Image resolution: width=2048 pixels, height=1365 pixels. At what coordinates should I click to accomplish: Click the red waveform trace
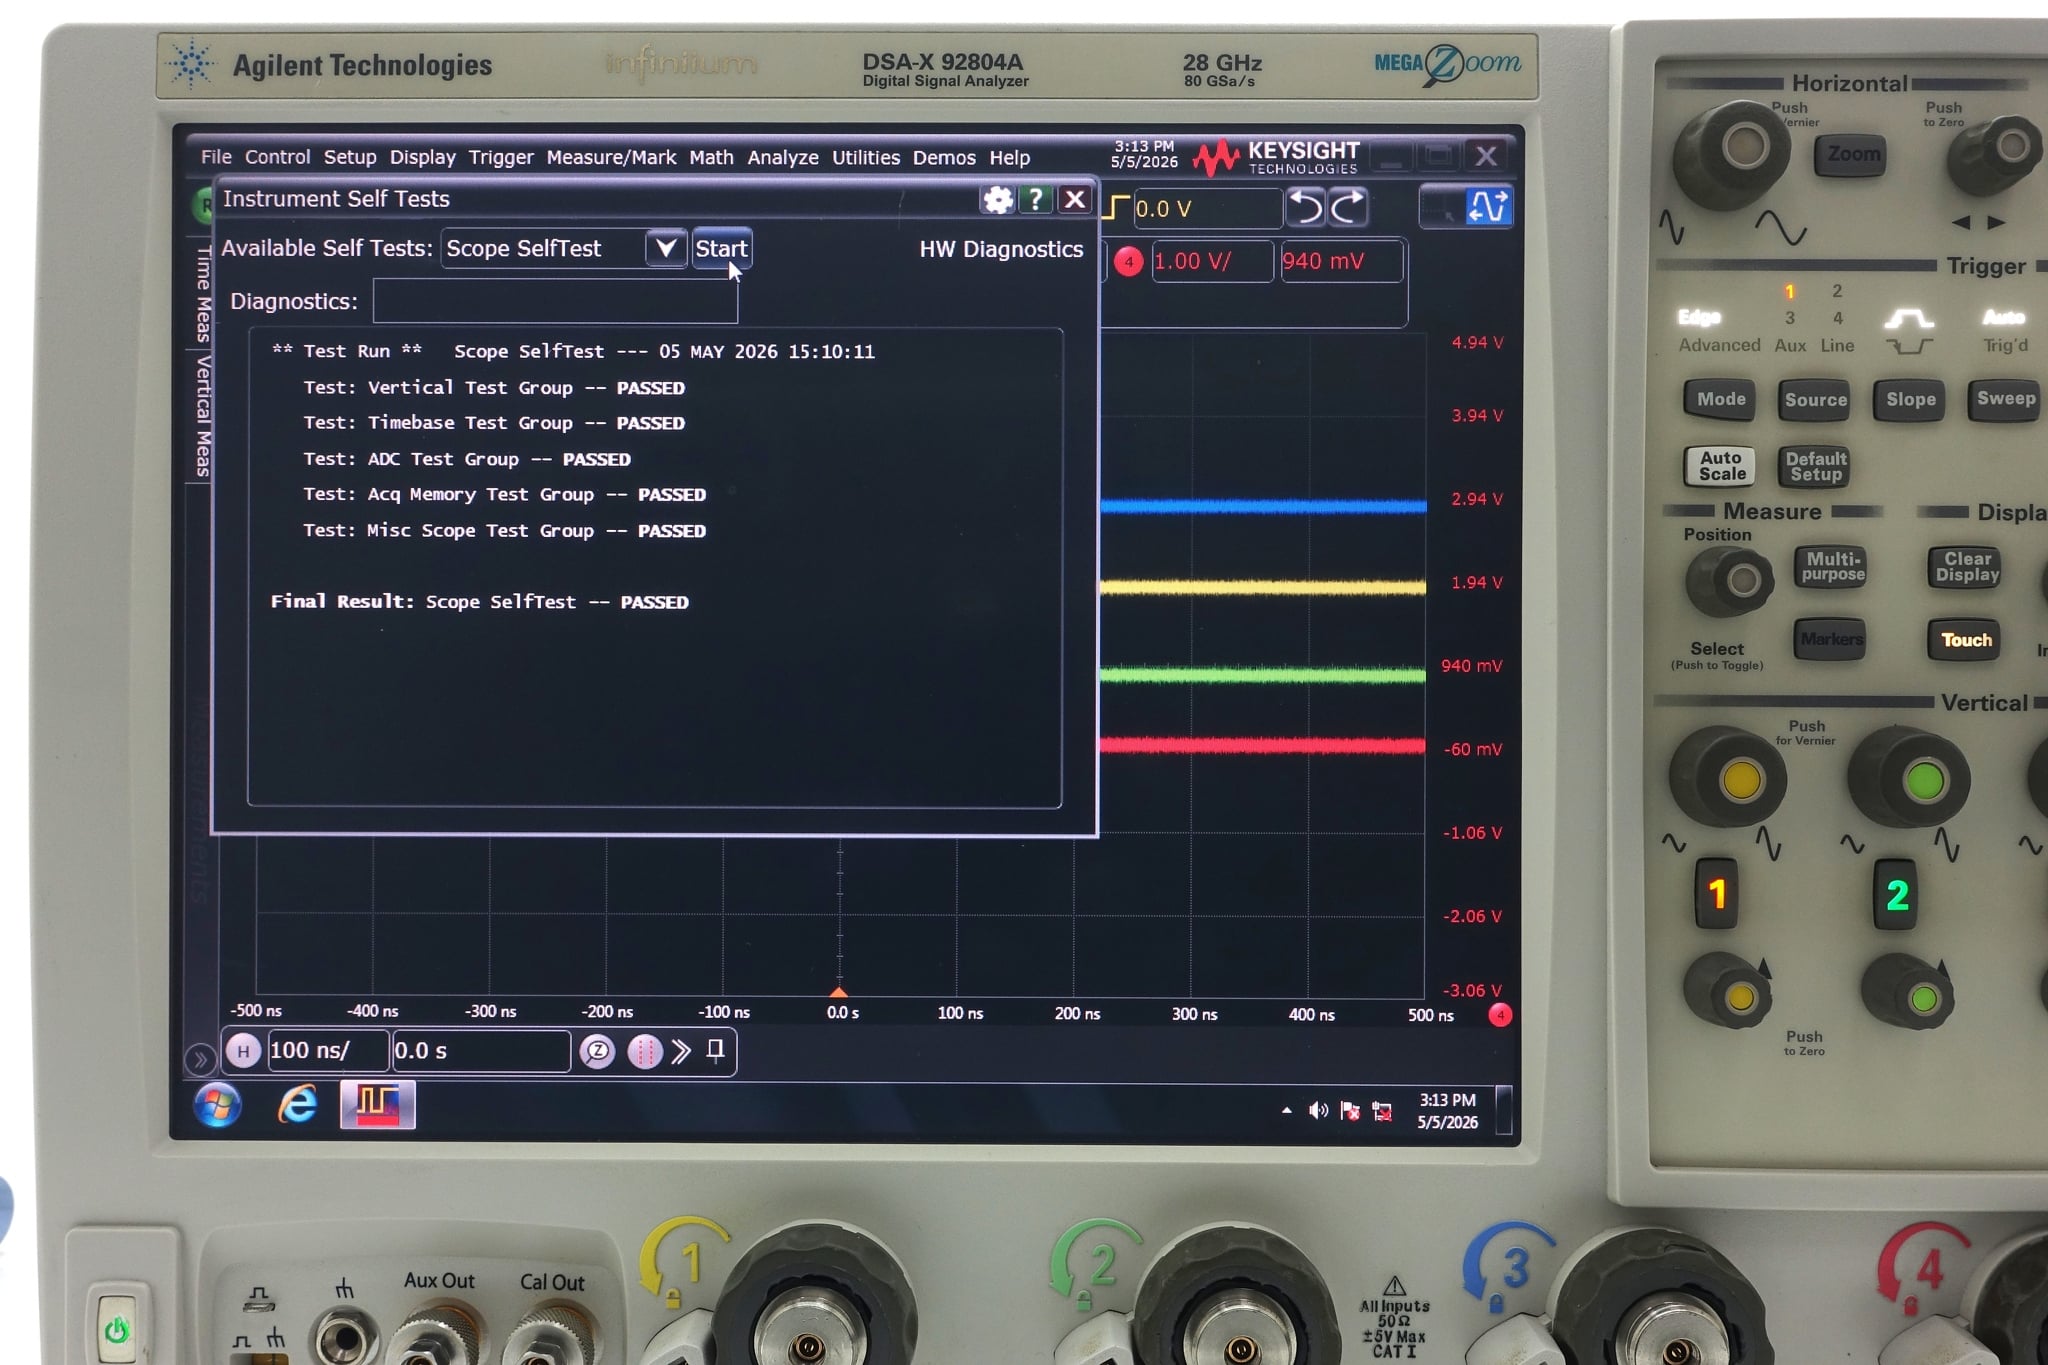point(1263,745)
